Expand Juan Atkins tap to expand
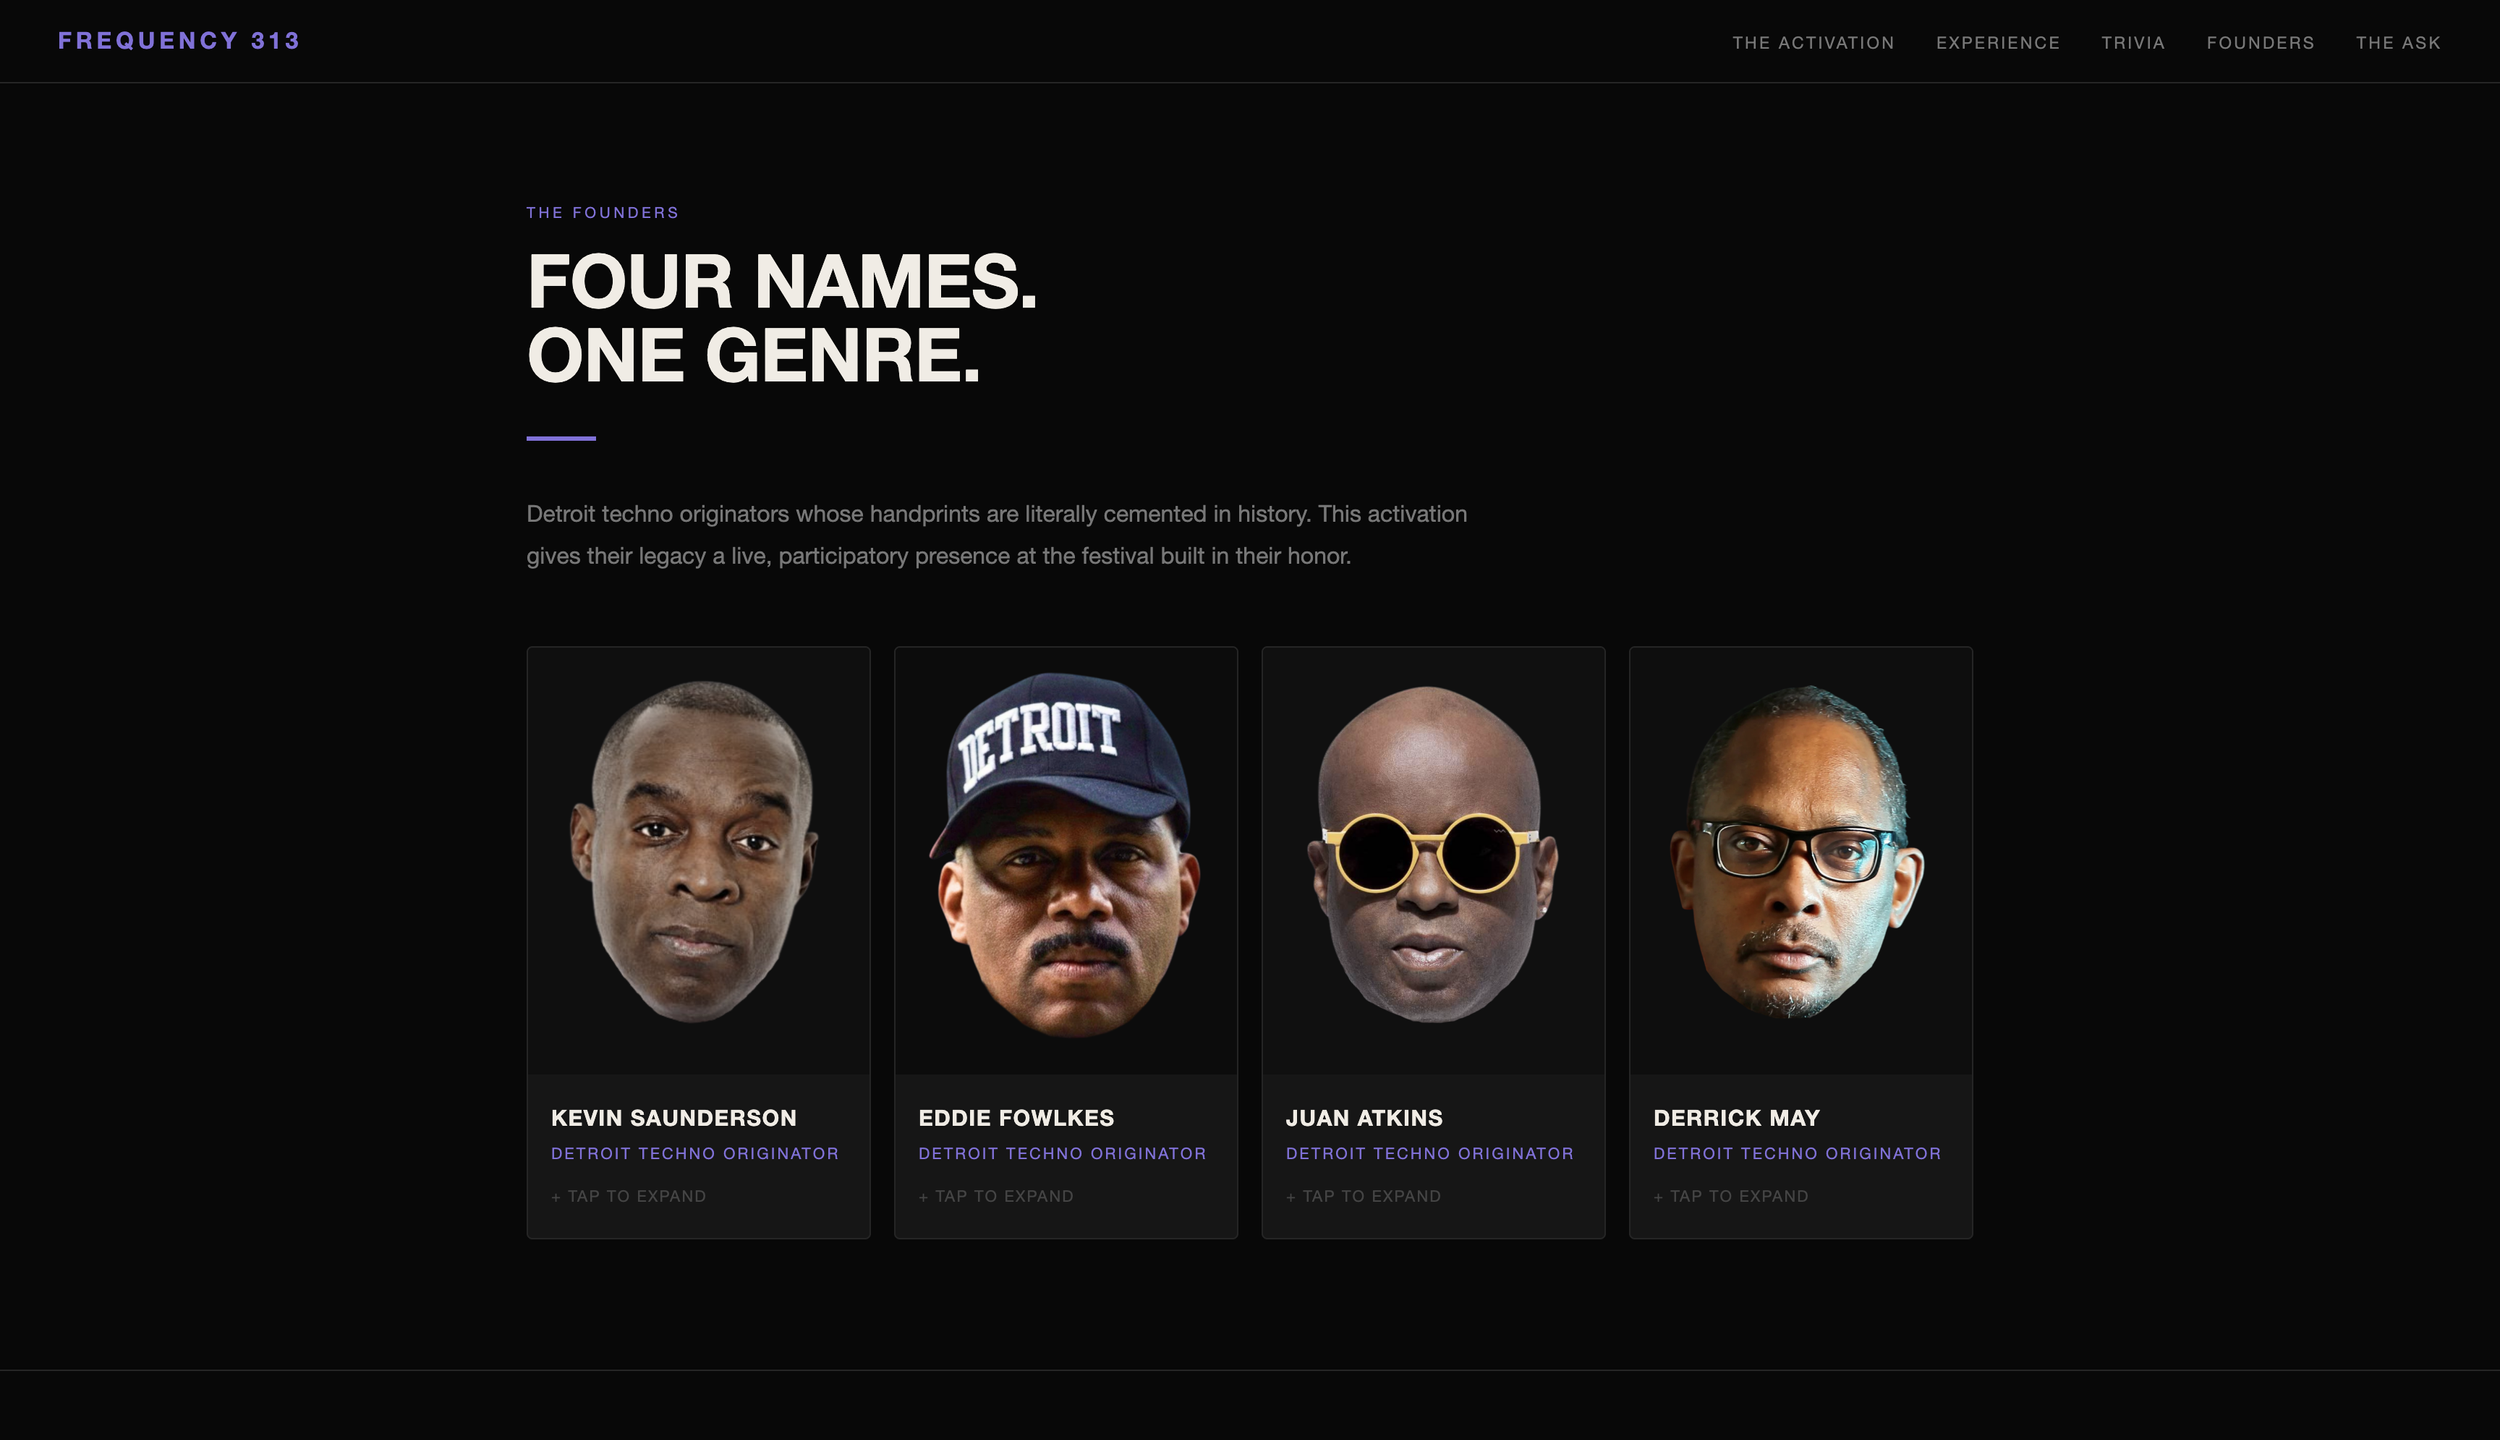This screenshot has width=2500, height=1440. (1363, 1196)
